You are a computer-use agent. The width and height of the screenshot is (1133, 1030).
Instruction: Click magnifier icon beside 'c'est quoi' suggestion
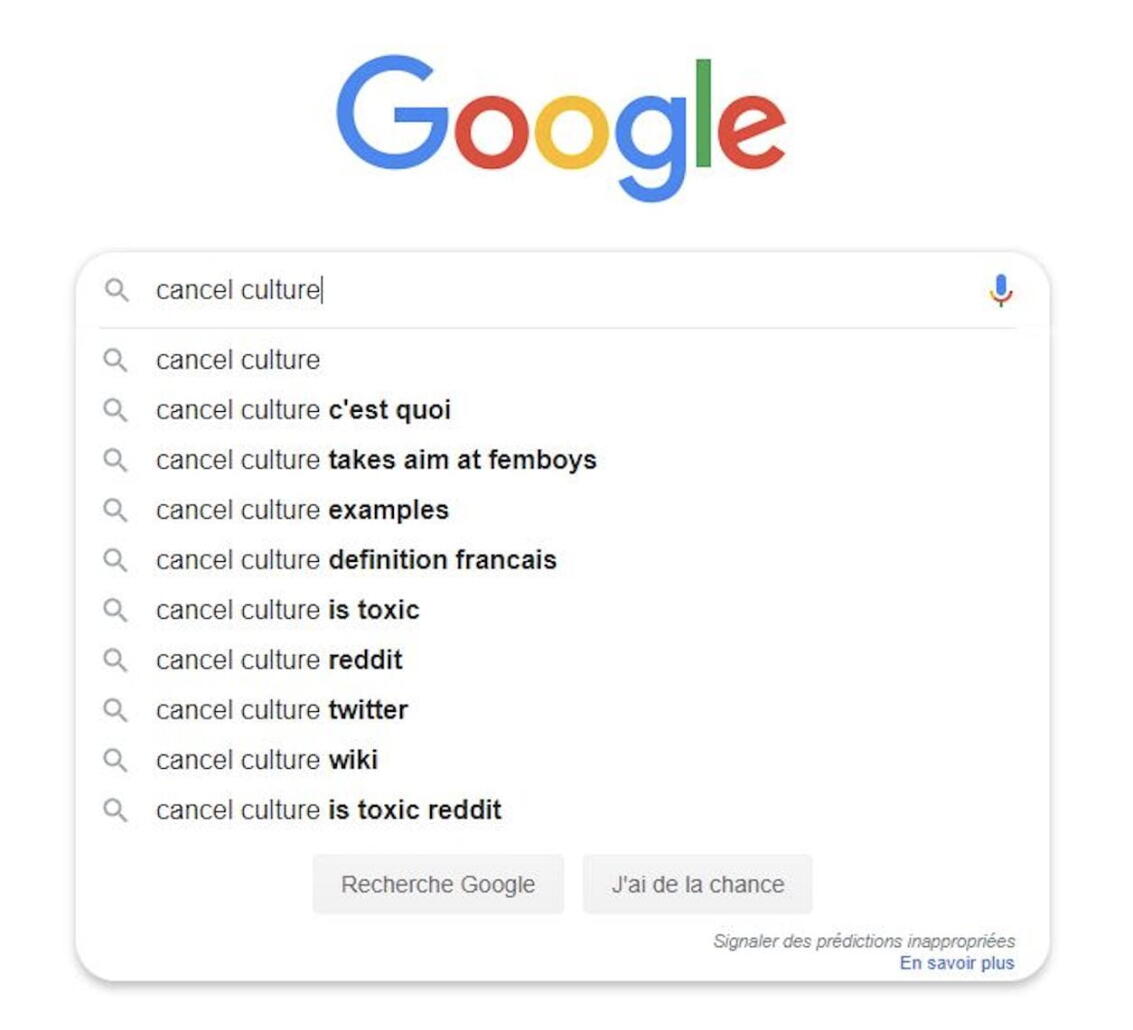click(116, 410)
